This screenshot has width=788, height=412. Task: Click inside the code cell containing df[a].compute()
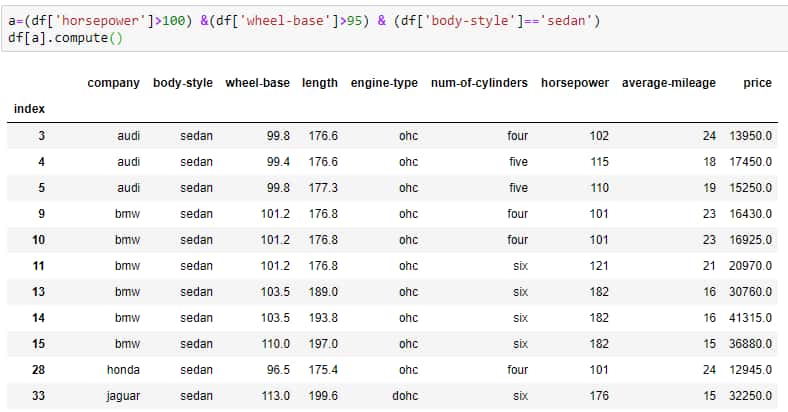click(395, 29)
